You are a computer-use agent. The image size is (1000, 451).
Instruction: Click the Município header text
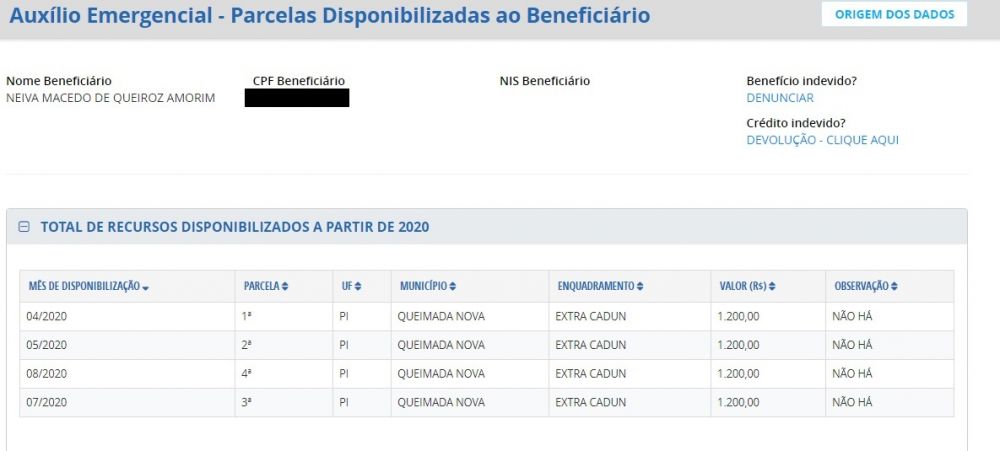423,287
